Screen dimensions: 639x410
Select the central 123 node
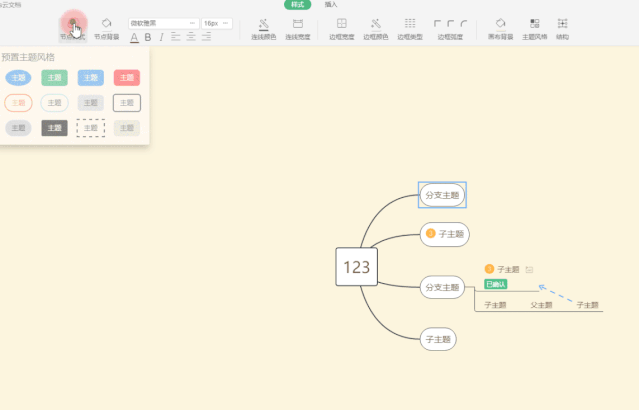coord(357,267)
